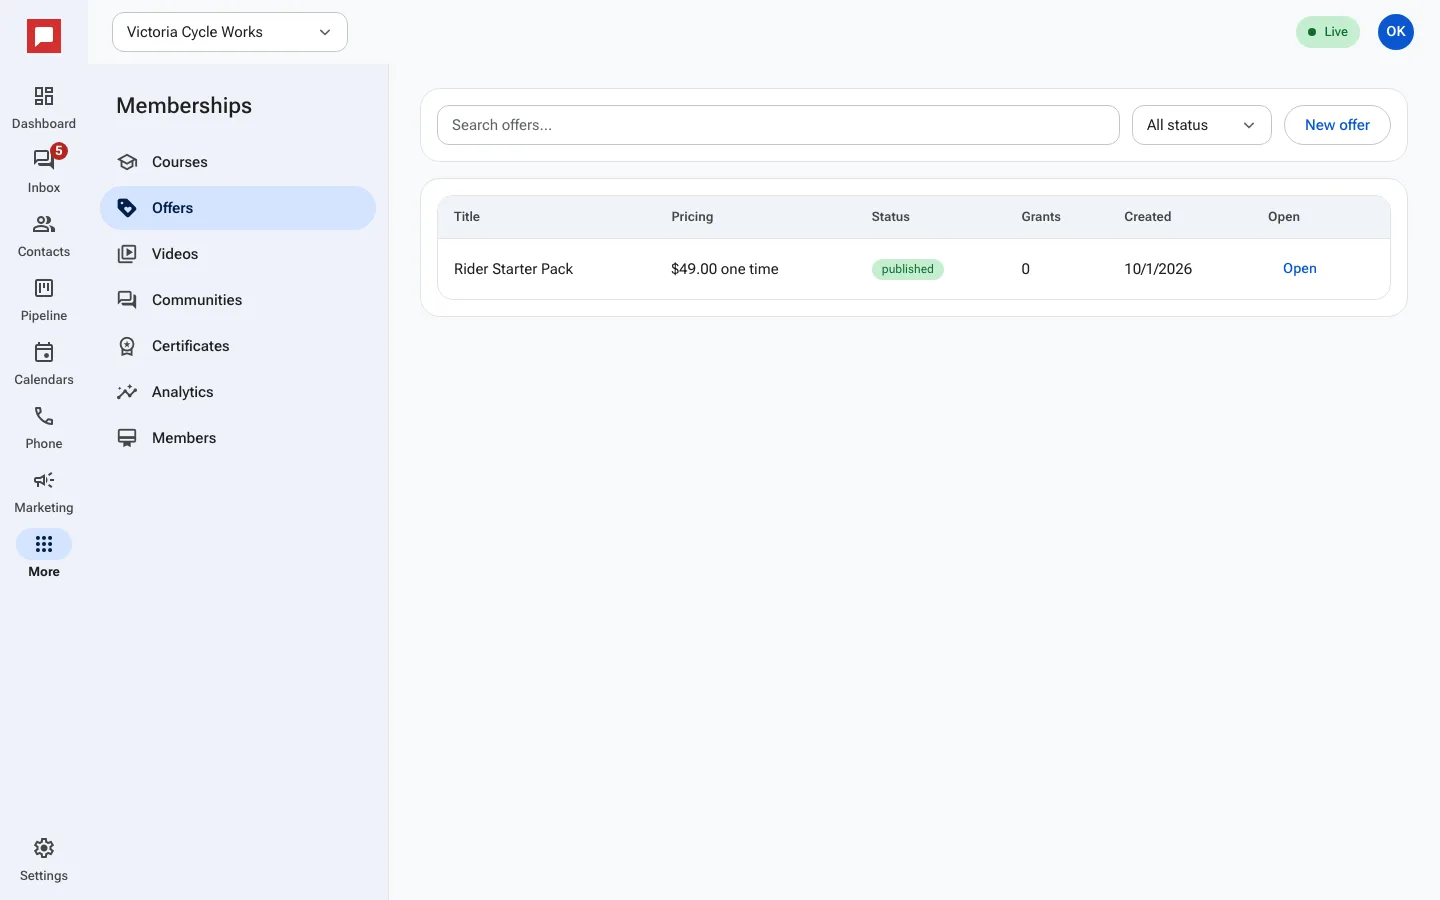Go to Contacts people icon
The width and height of the screenshot is (1440, 900).
pyautogui.click(x=44, y=224)
